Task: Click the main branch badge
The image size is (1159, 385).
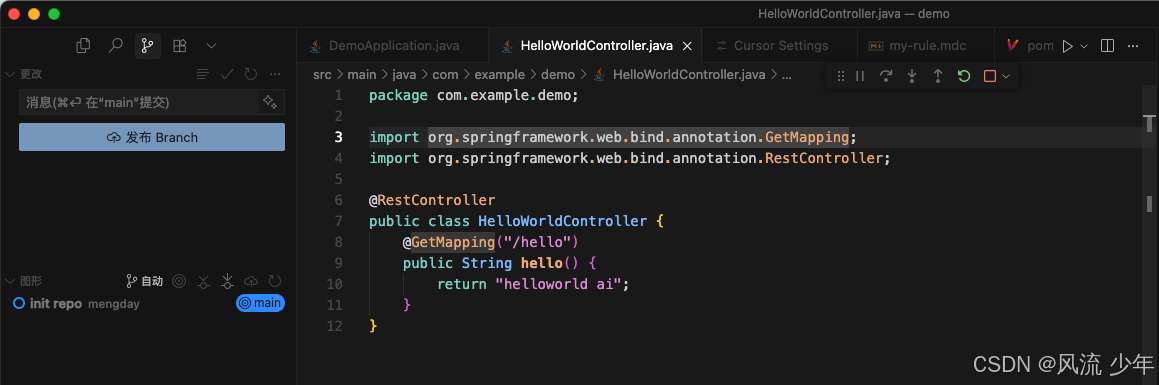Action: pyautogui.click(x=260, y=303)
